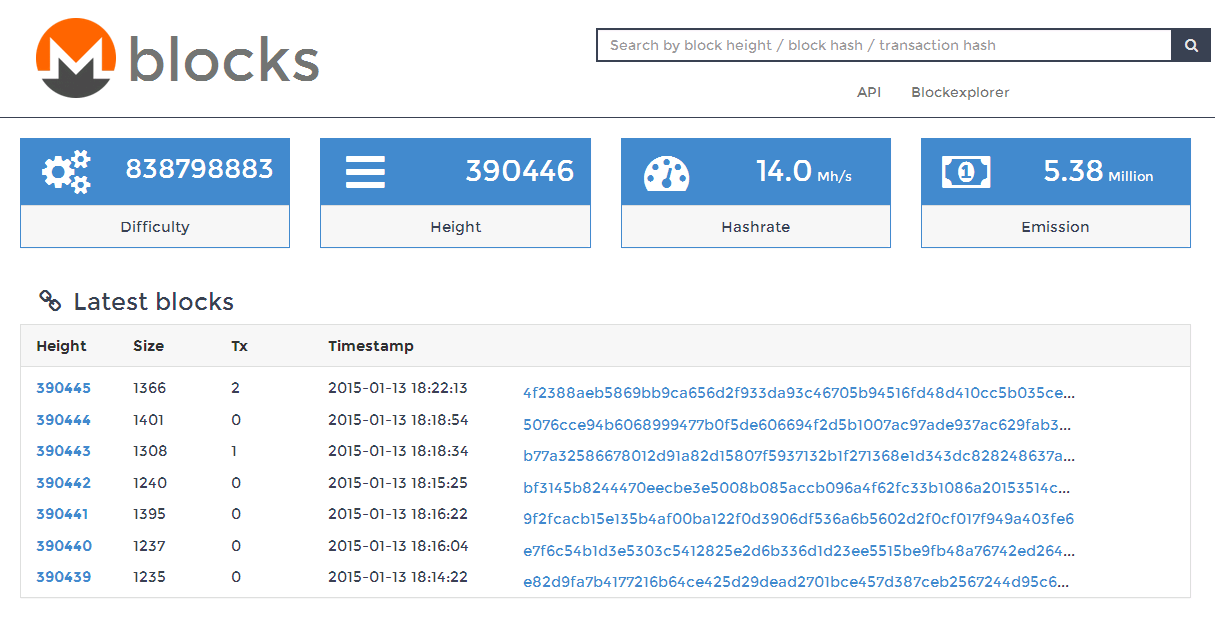The image size is (1215, 628).
Task: Open the API link
Action: pyautogui.click(x=869, y=92)
